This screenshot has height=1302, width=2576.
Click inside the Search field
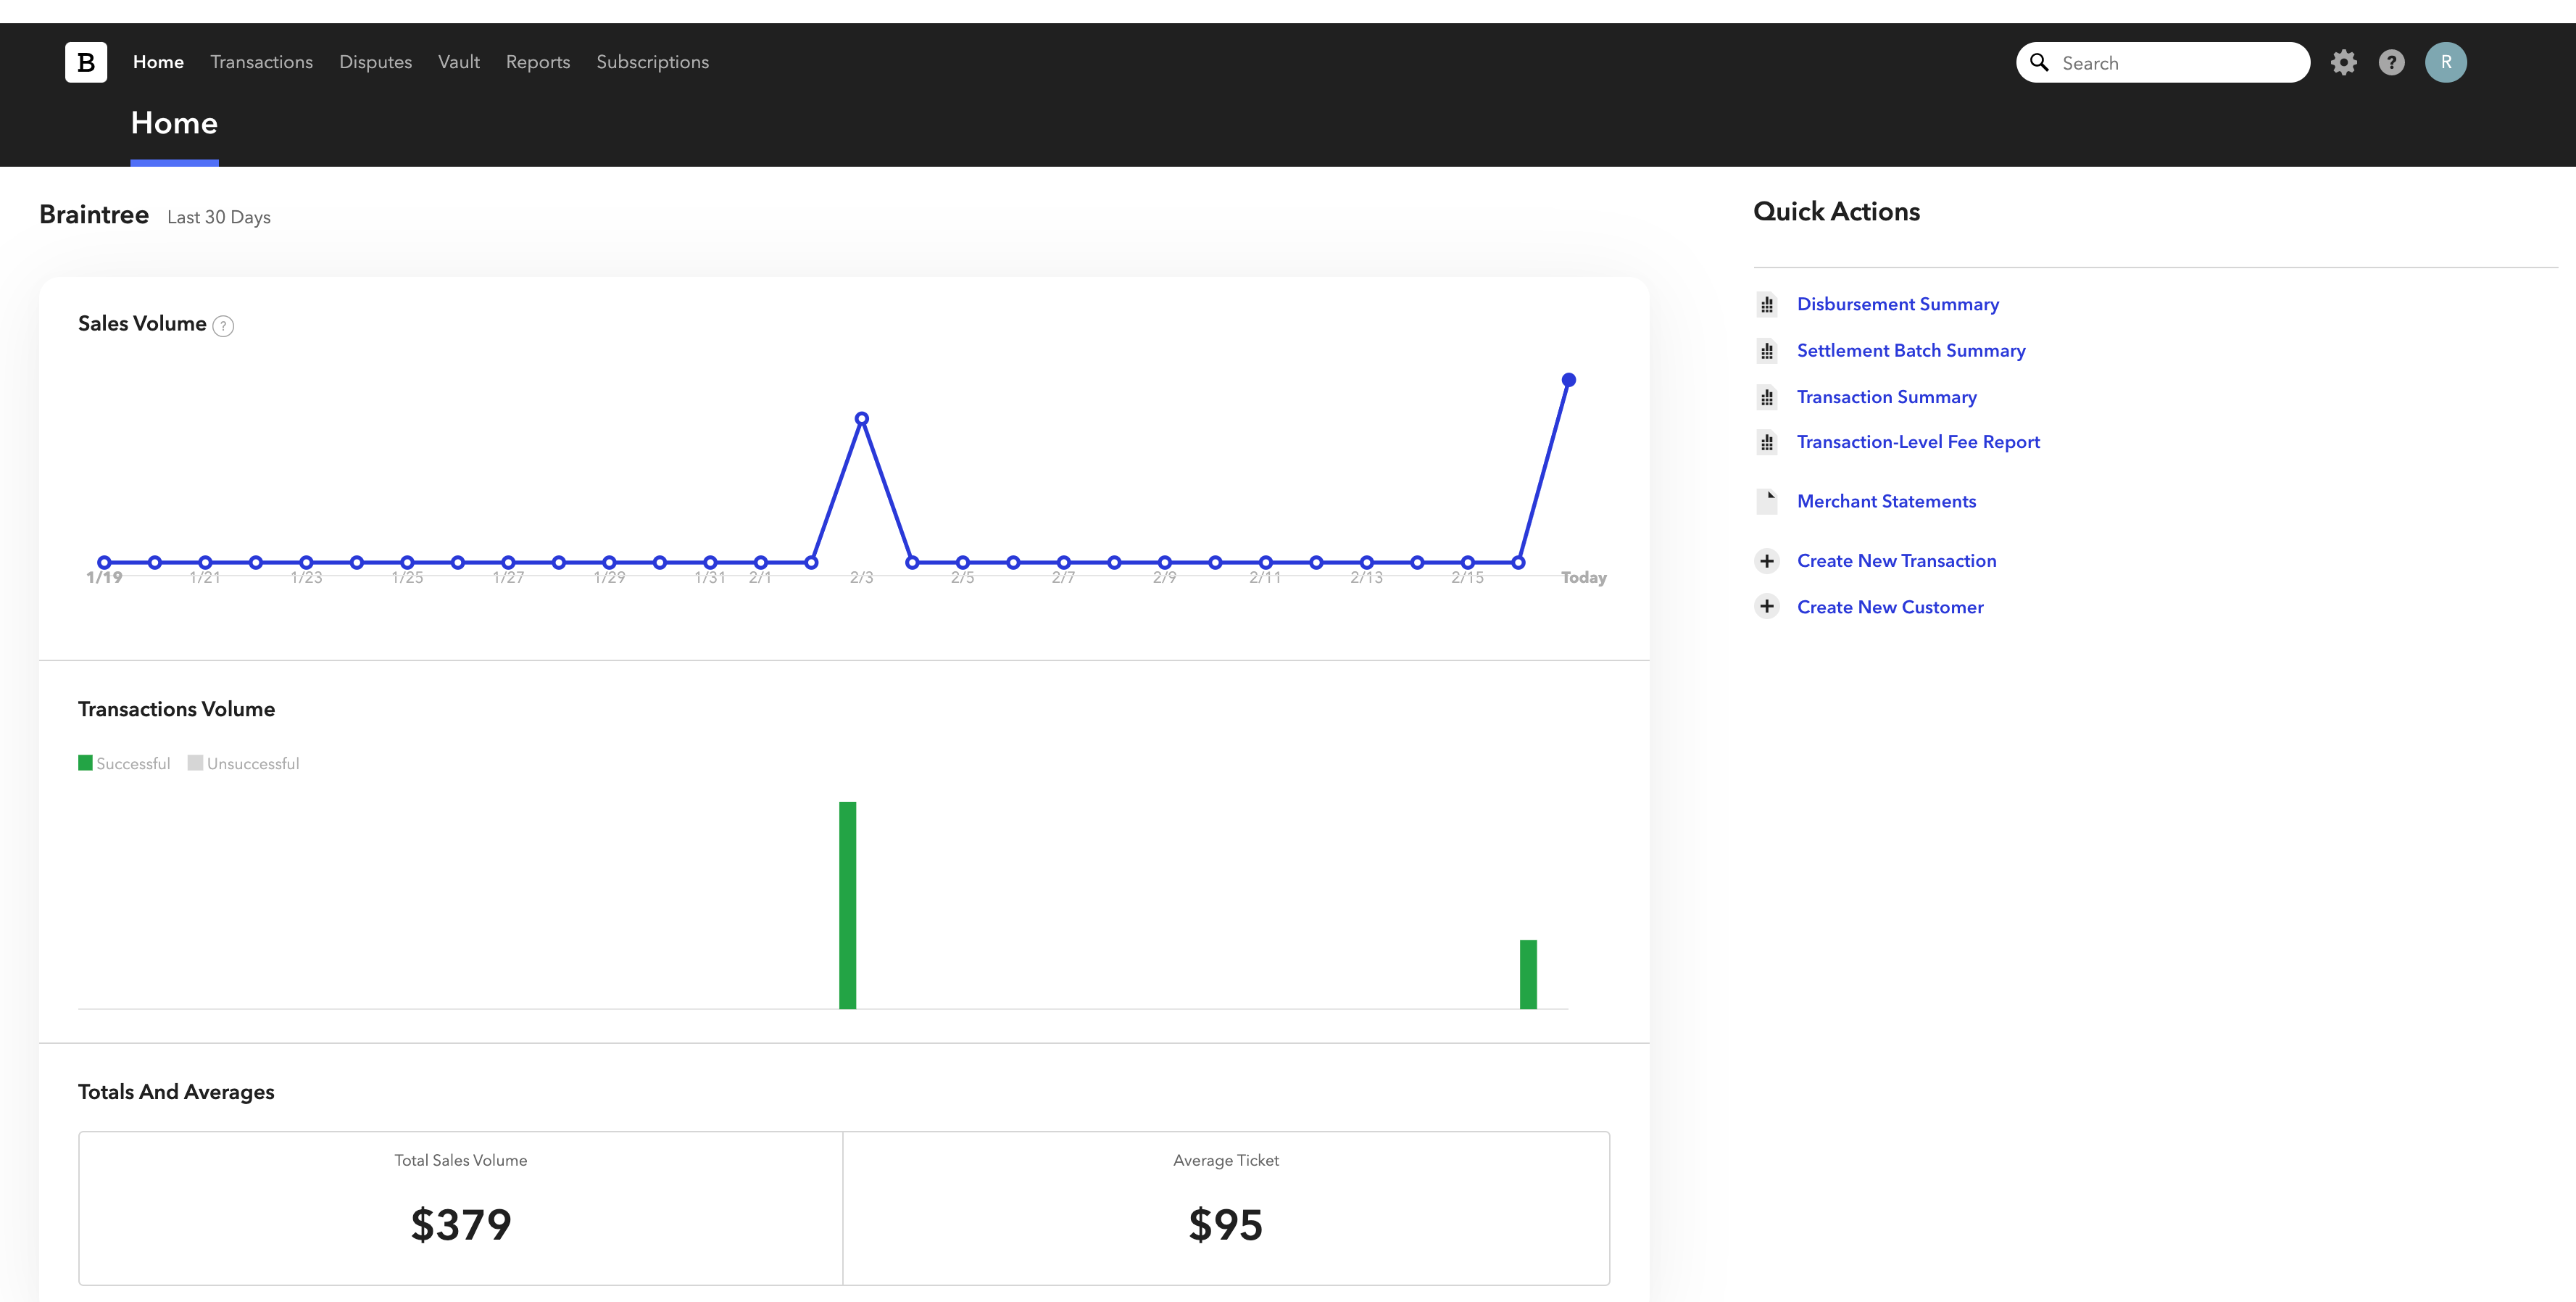[x=2160, y=61]
